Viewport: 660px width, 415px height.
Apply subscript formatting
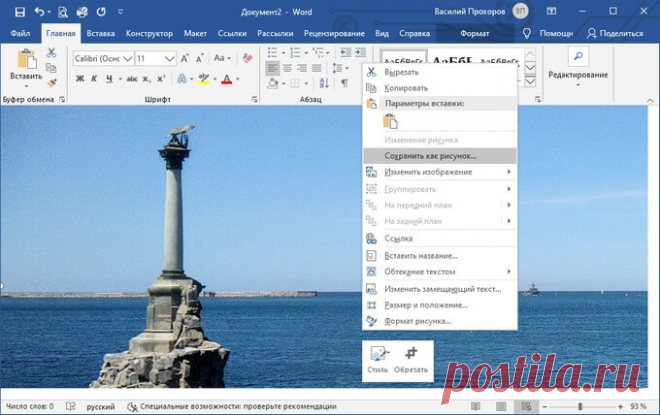pyautogui.click(x=146, y=79)
